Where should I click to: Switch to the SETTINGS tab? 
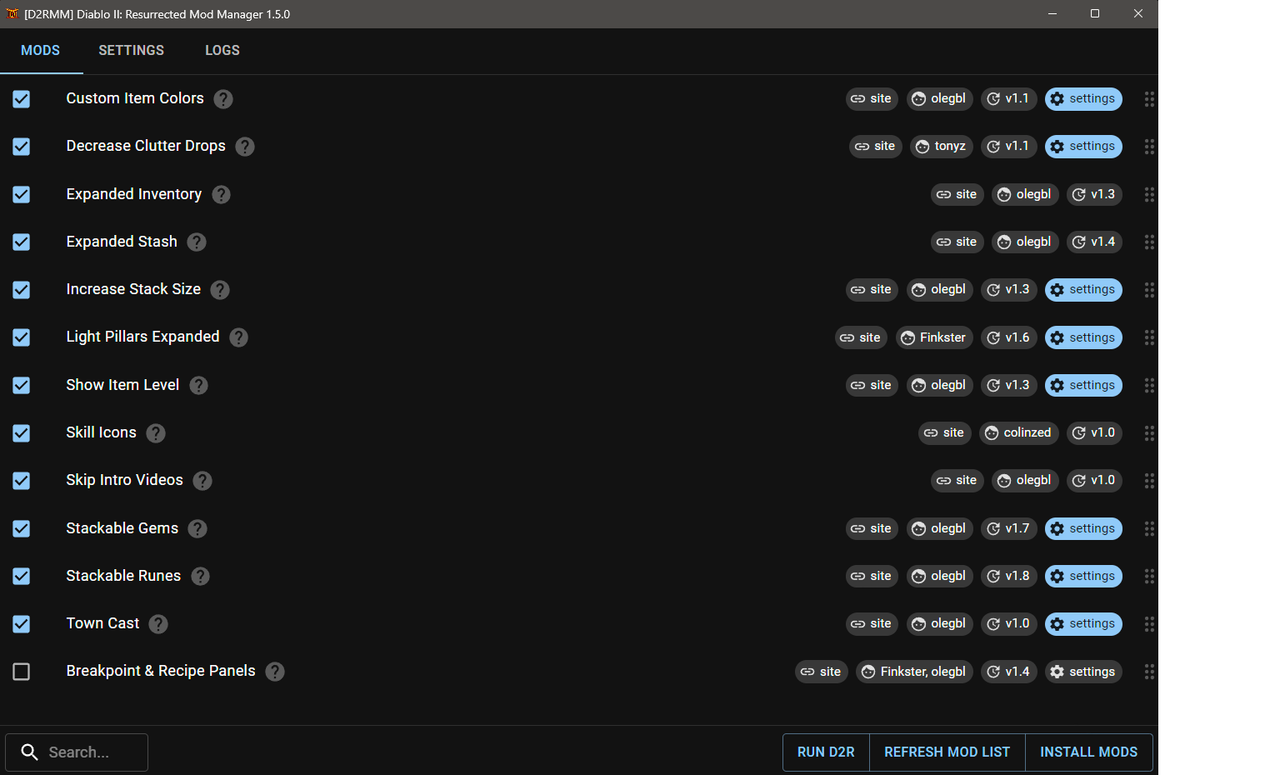131,50
